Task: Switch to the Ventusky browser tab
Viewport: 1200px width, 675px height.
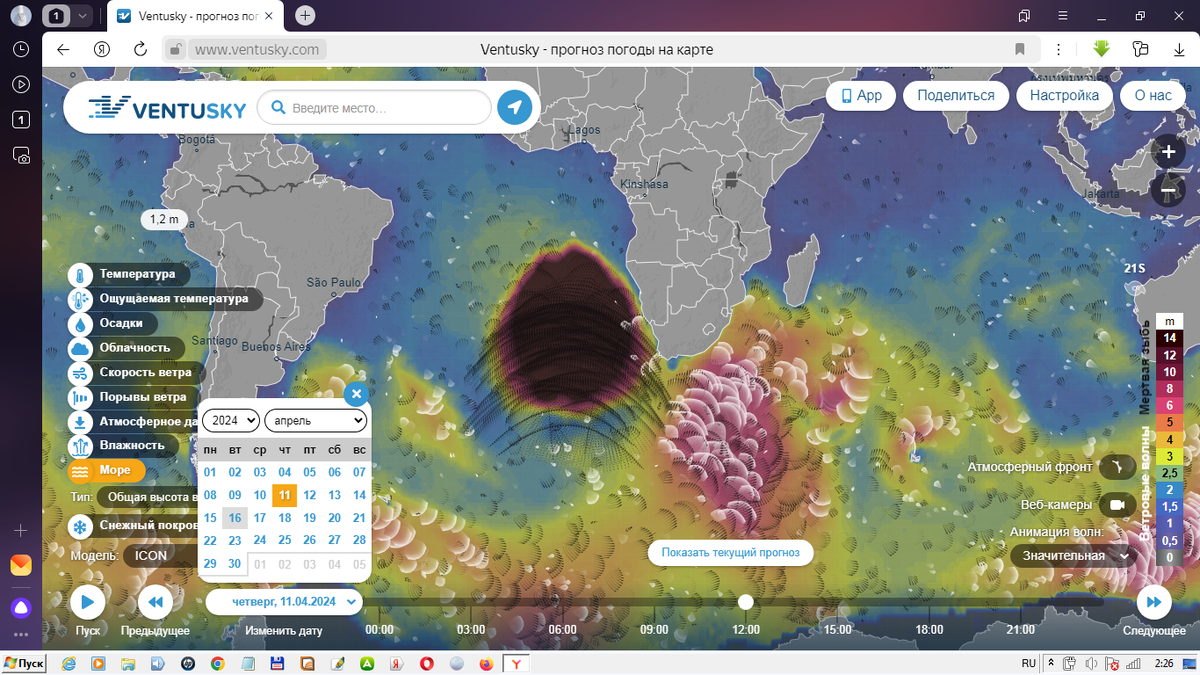Action: pyautogui.click(x=193, y=16)
